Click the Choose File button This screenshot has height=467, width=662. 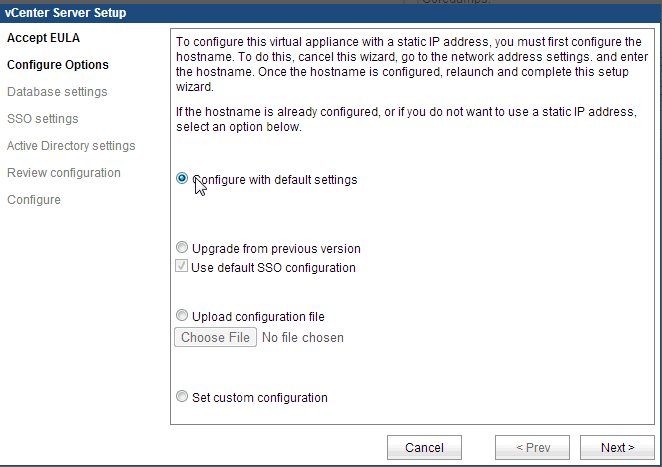click(215, 338)
